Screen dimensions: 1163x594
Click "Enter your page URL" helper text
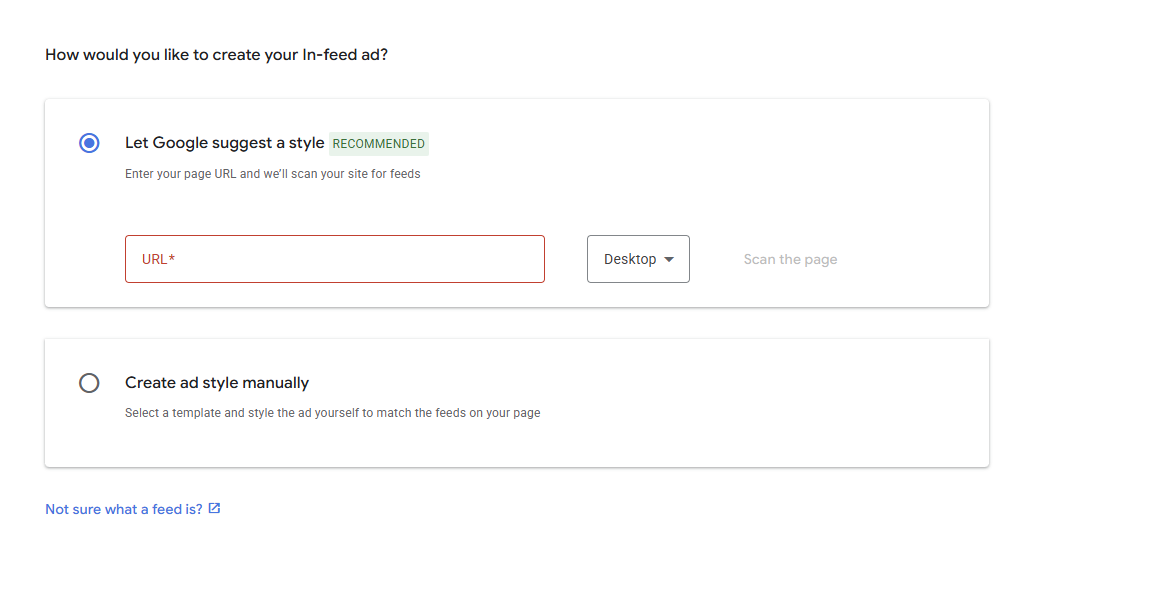(x=272, y=174)
